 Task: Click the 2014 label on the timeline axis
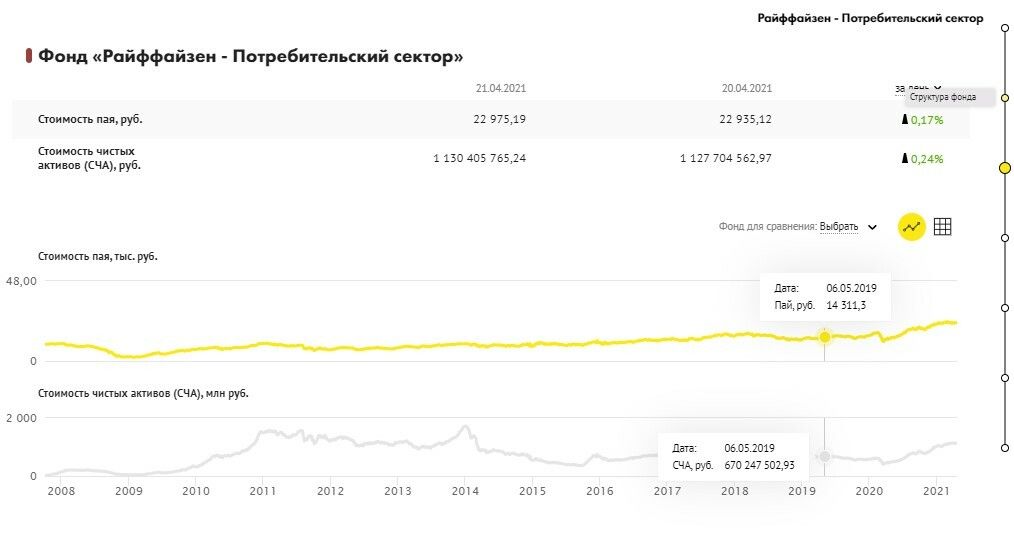[x=465, y=491]
